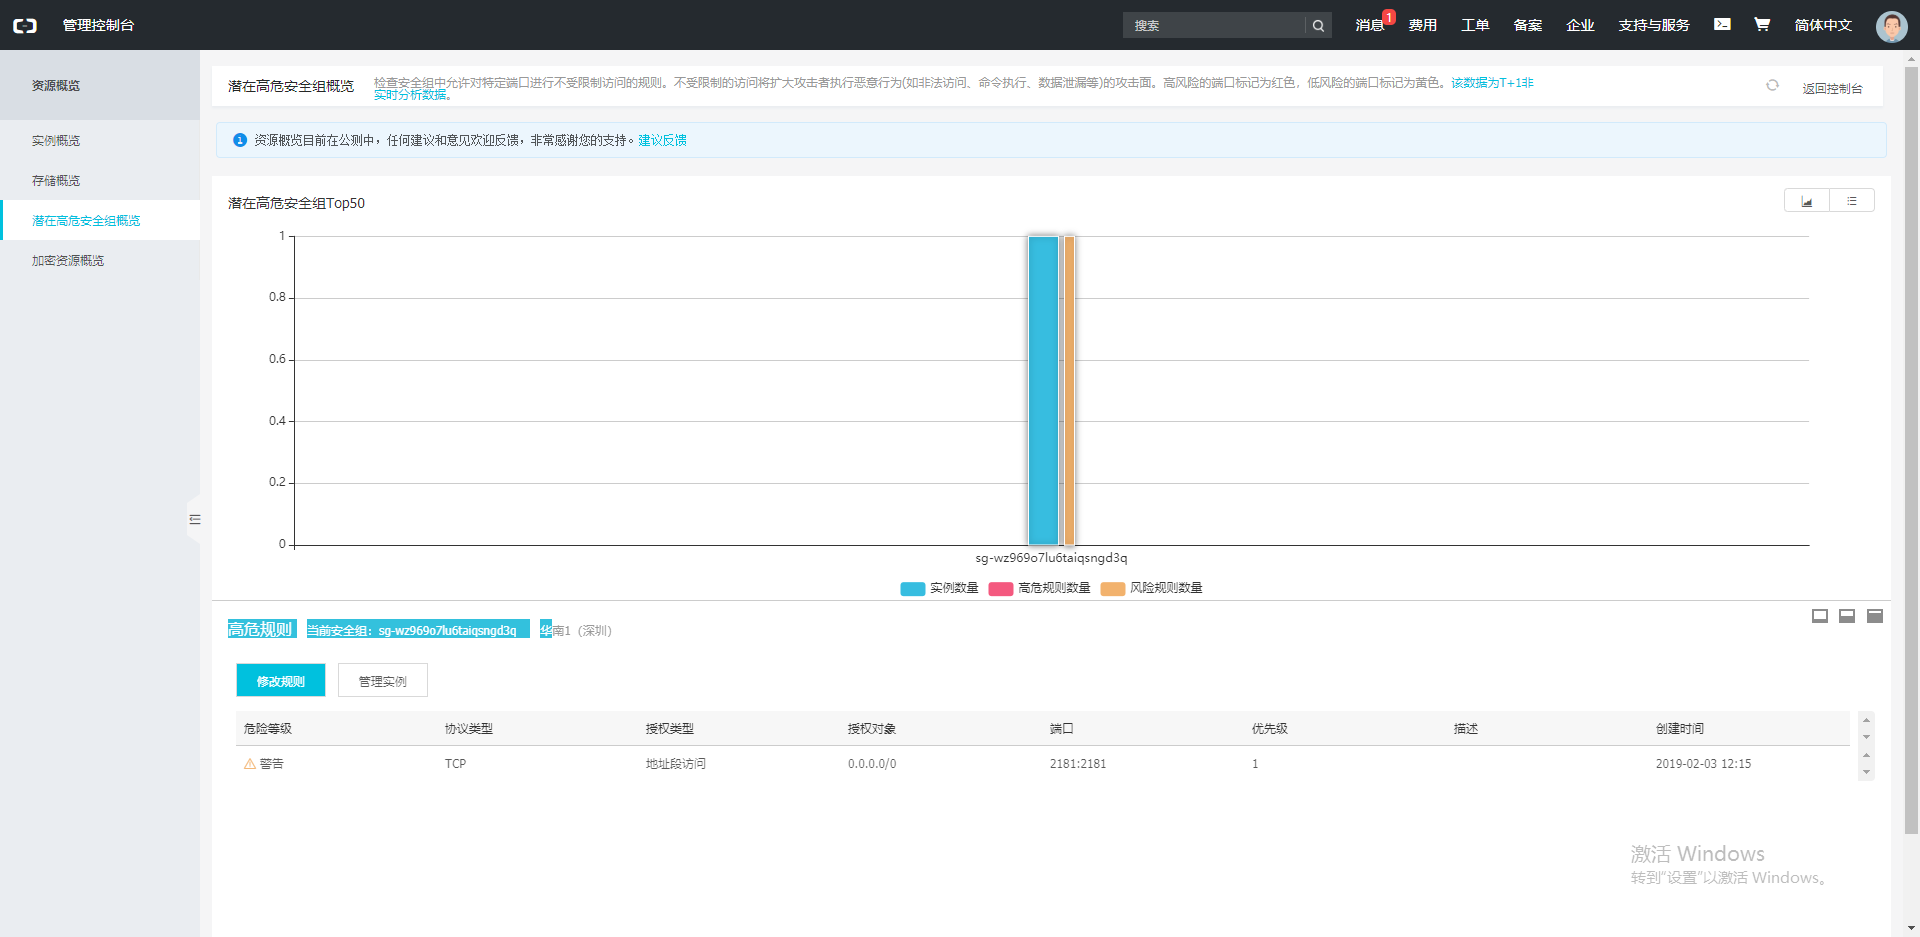Click the 协议类型 column header

tap(469, 729)
